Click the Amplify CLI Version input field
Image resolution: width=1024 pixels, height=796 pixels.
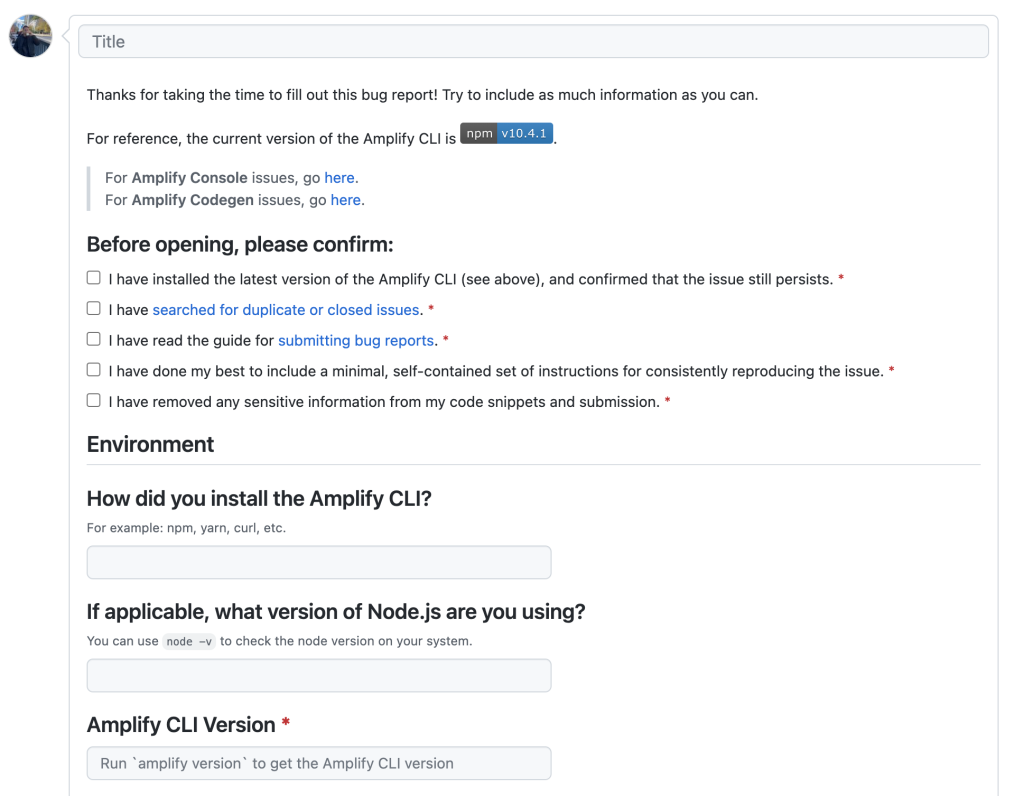coord(318,763)
